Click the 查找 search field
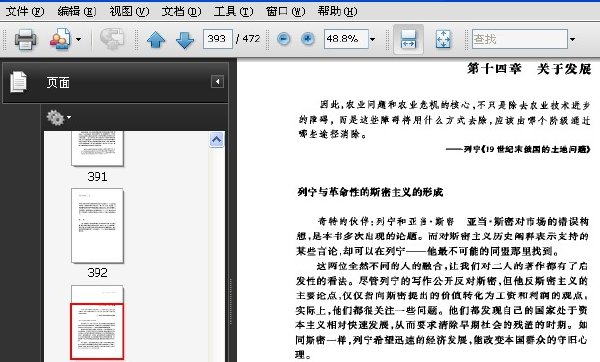Image resolution: width=600 pixels, height=362 pixels. click(519, 39)
